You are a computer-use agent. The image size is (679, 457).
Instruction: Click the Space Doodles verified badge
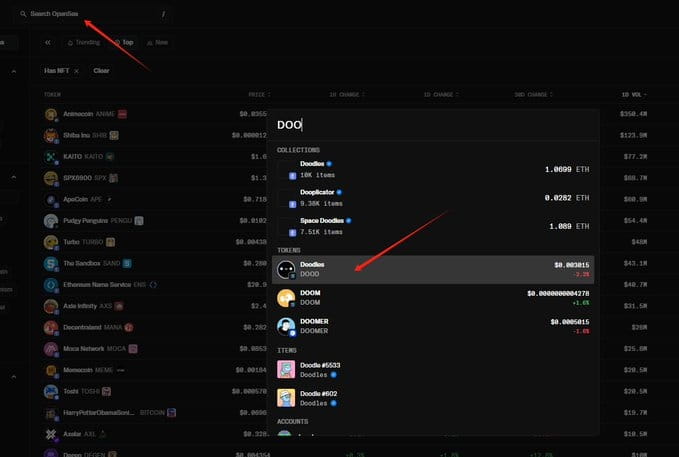(349, 221)
